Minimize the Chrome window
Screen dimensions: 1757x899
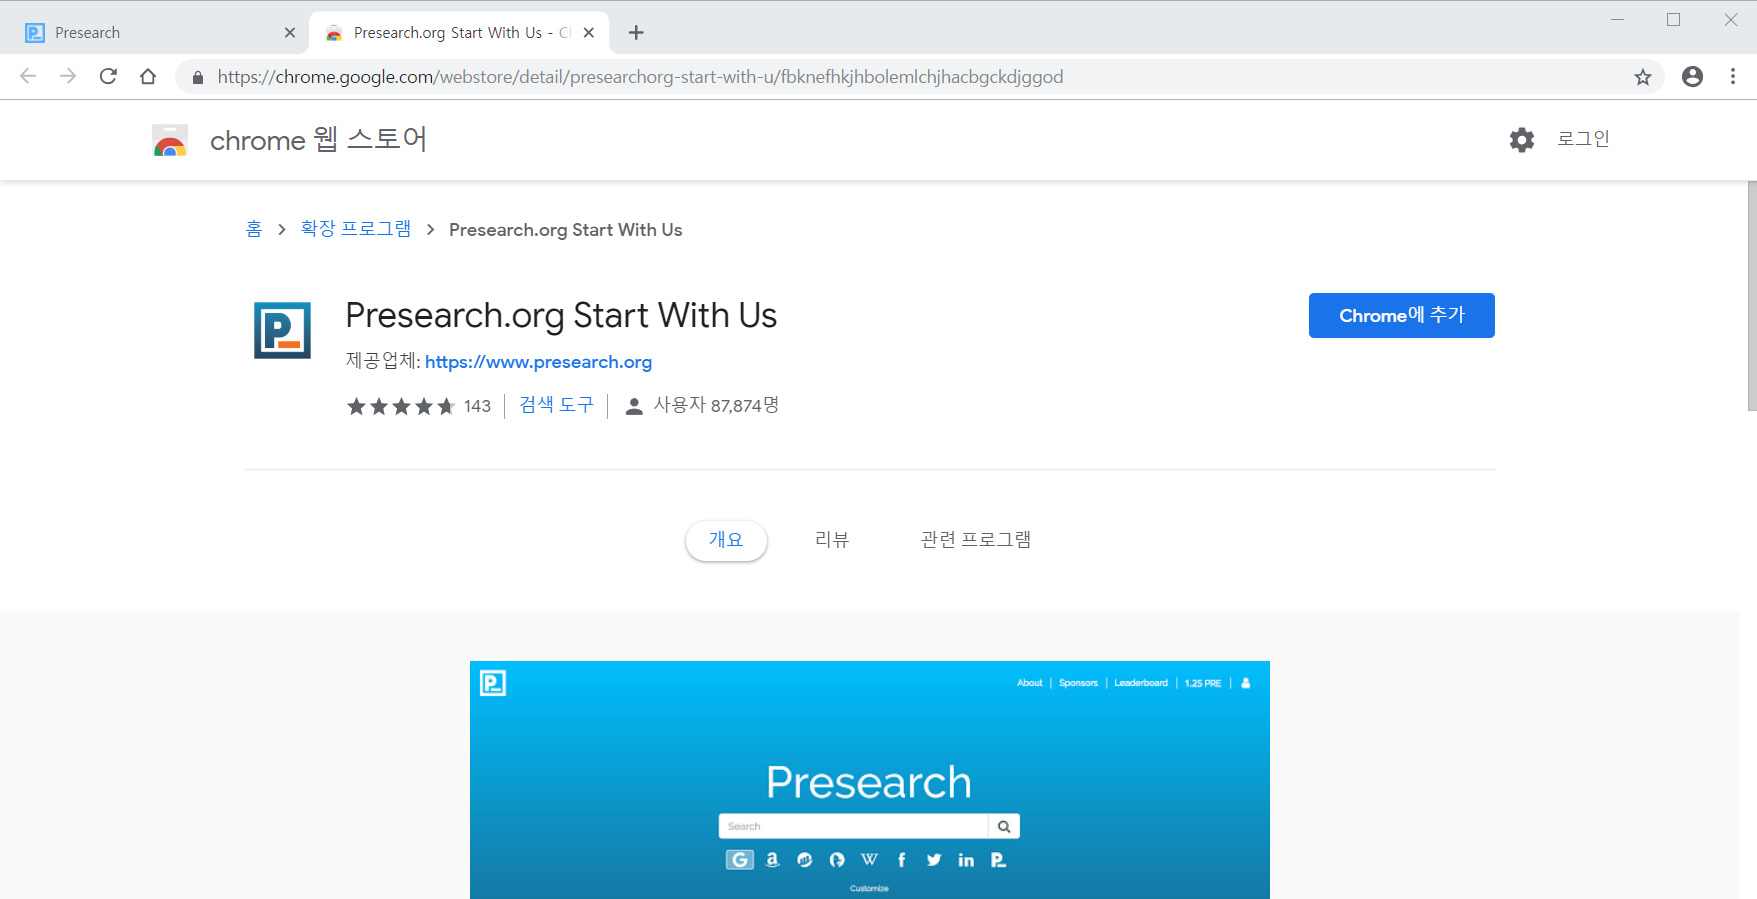pos(1617,20)
